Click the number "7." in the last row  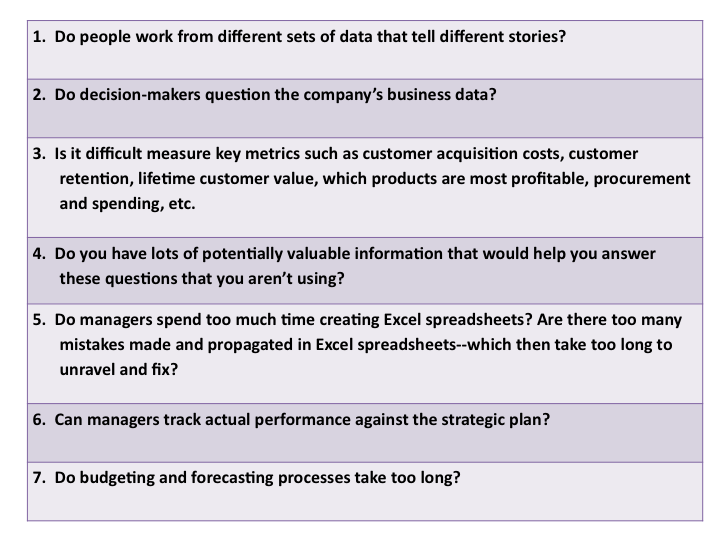39,477
